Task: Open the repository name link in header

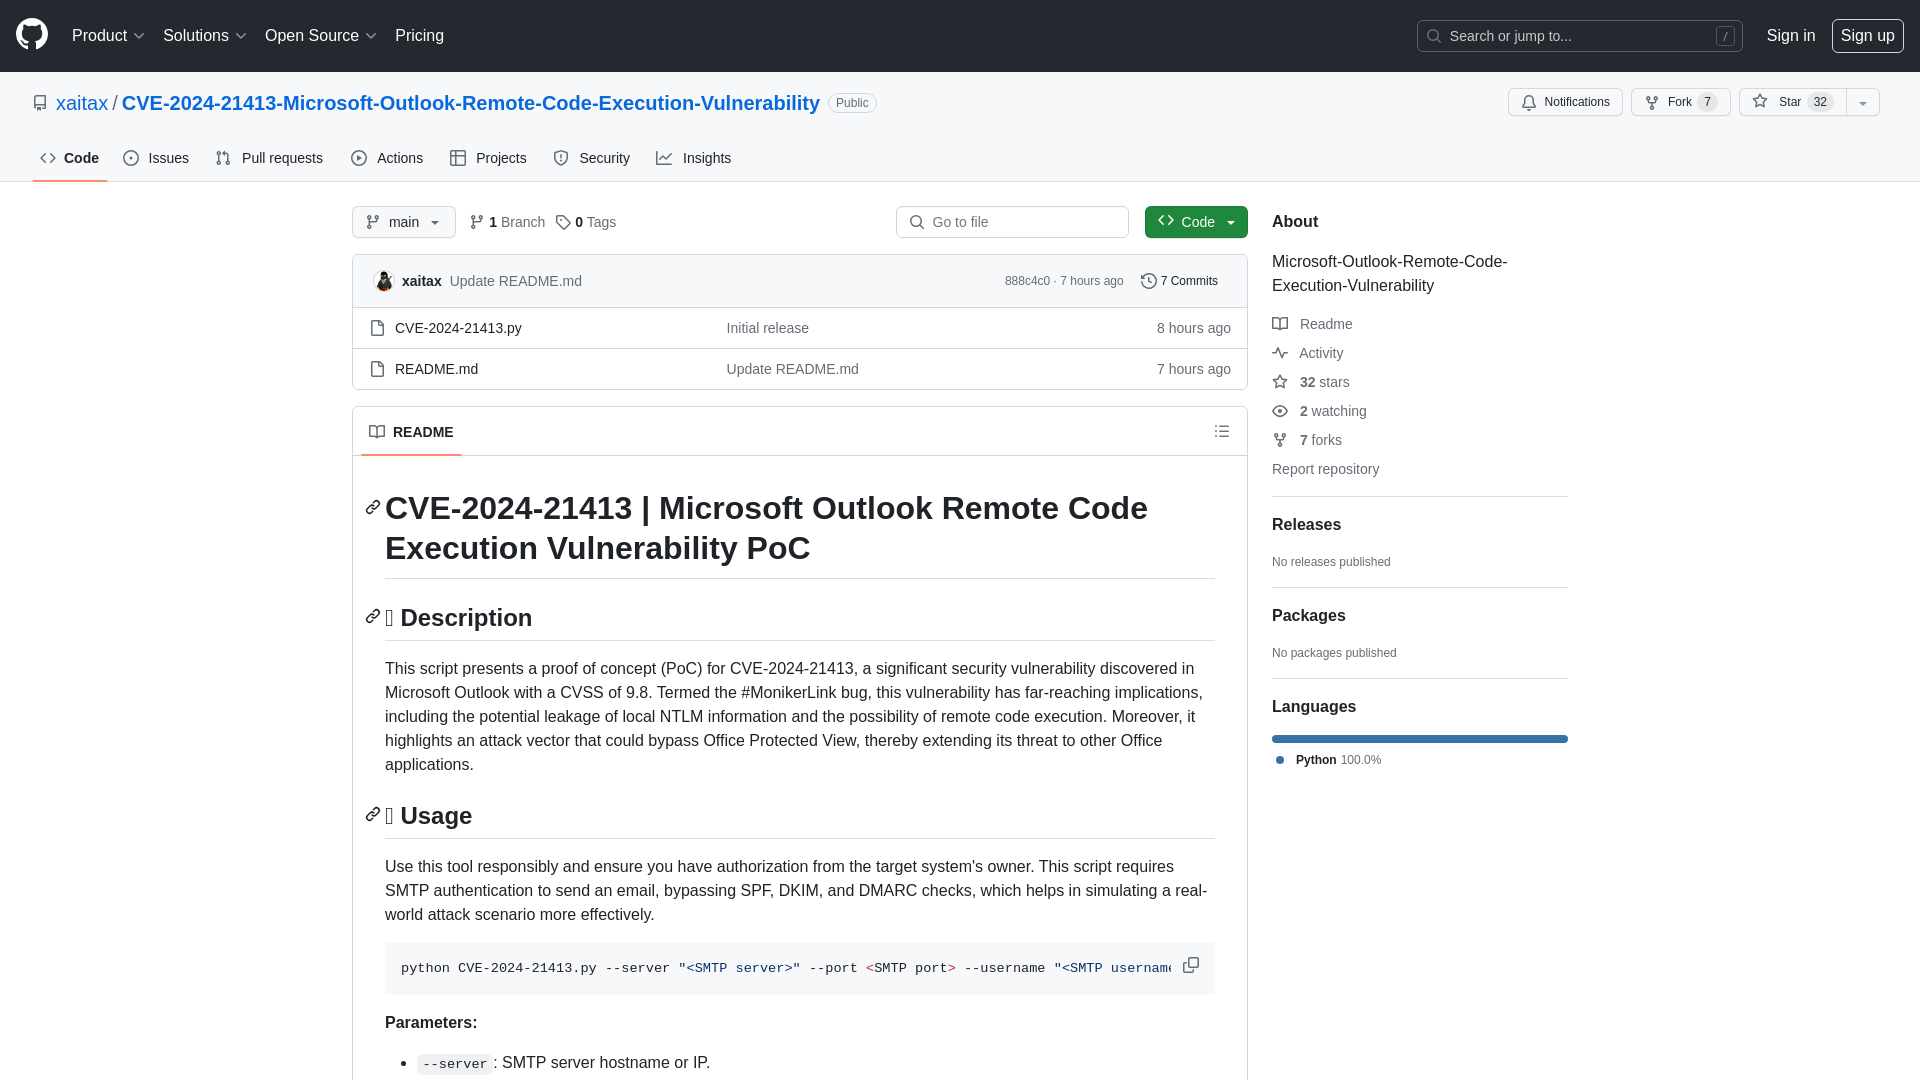Action: (471, 103)
